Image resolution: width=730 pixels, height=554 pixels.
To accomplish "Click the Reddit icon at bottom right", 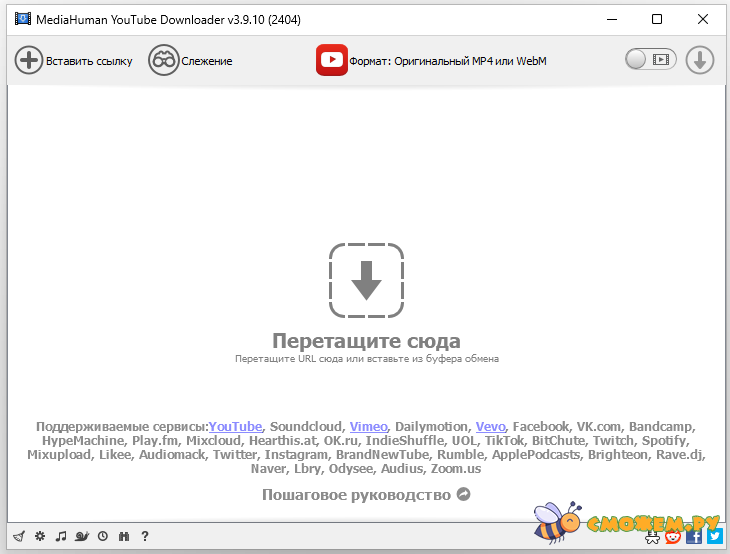I will (674, 536).
